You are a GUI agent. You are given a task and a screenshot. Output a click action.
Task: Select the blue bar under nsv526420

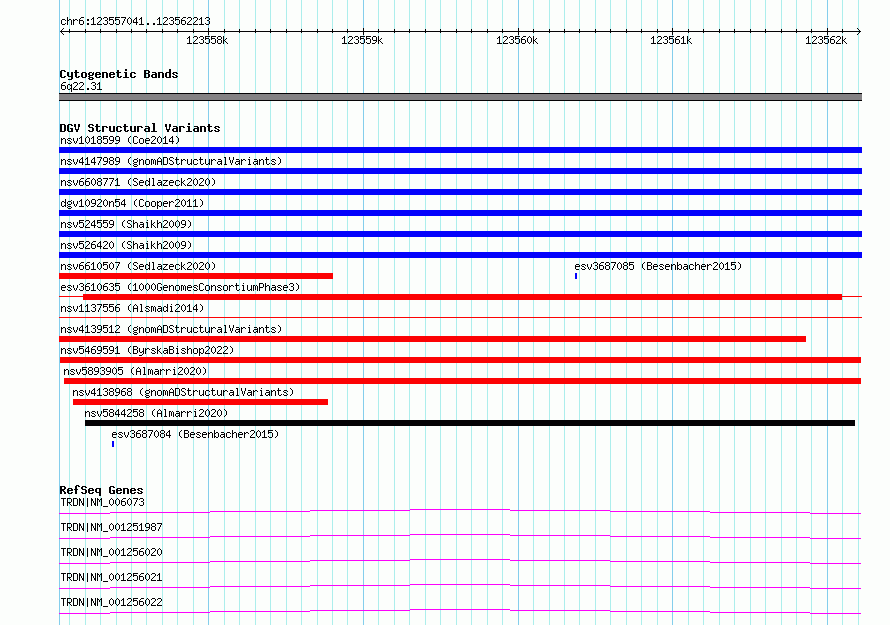click(x=460, y=255)
